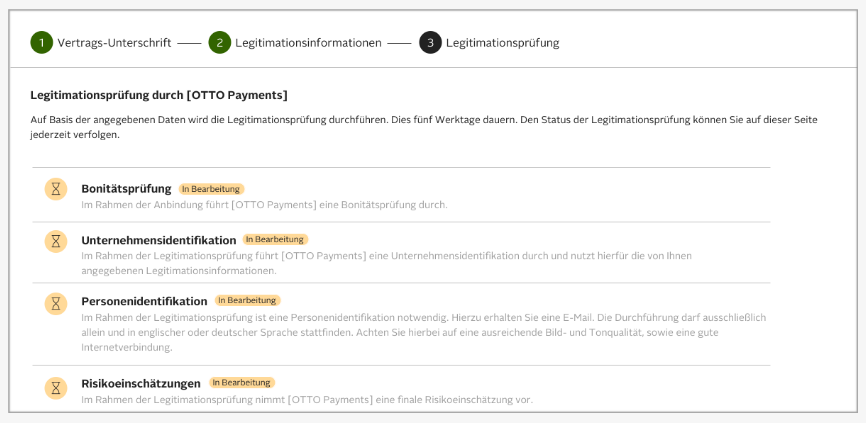Click the black step 3 circle
866x423 pixels.
[430, 43]
